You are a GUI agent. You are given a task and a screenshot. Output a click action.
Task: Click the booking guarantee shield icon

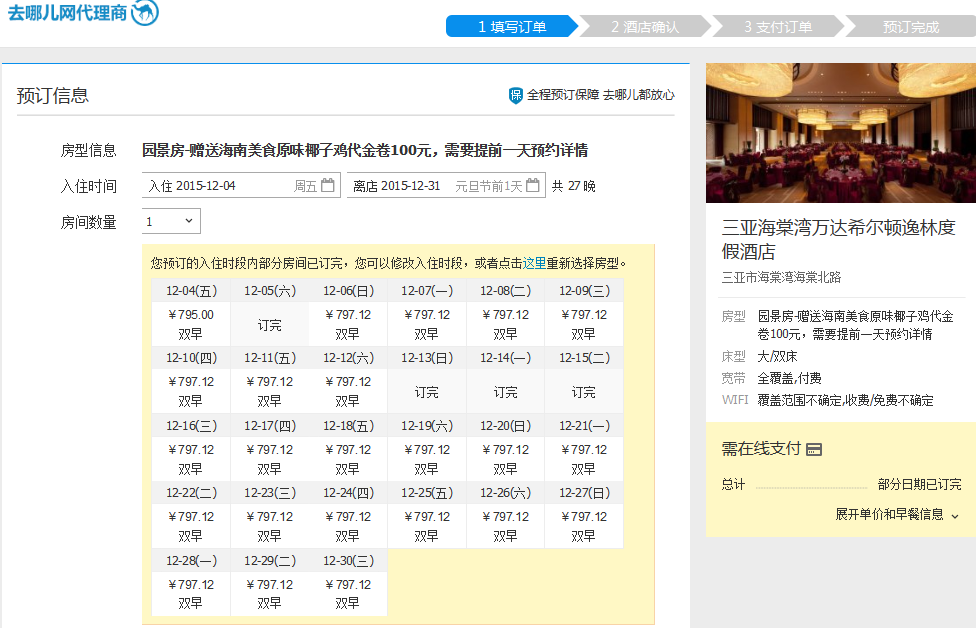(516, 95)
